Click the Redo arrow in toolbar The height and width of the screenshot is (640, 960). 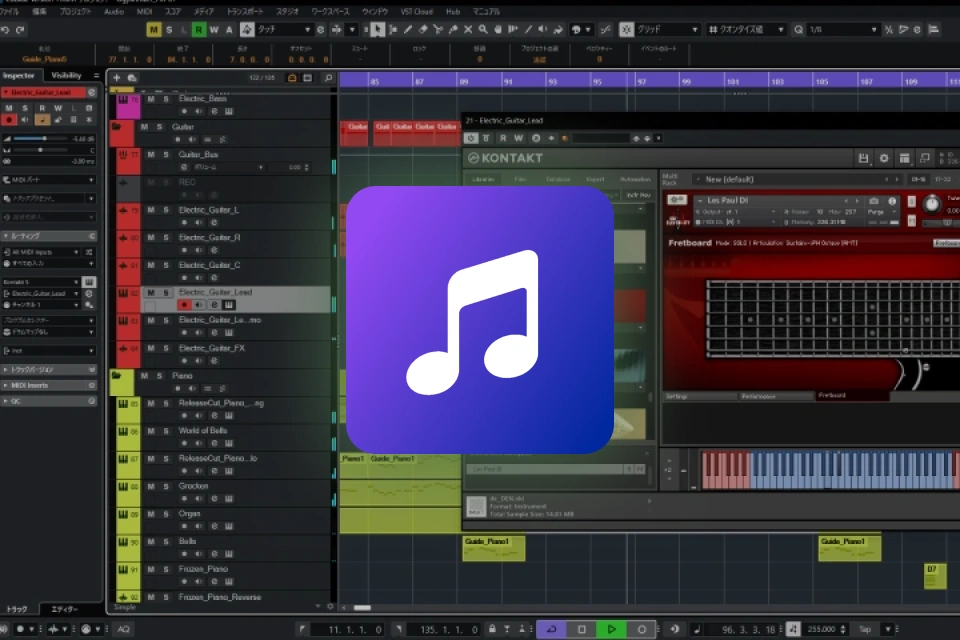point(20,29)
